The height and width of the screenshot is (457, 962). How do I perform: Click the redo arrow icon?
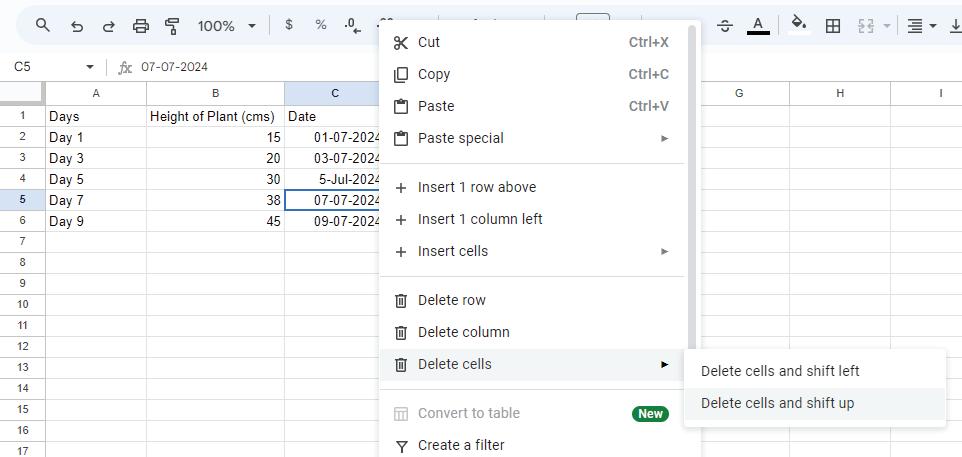click(x=109, y=25)
